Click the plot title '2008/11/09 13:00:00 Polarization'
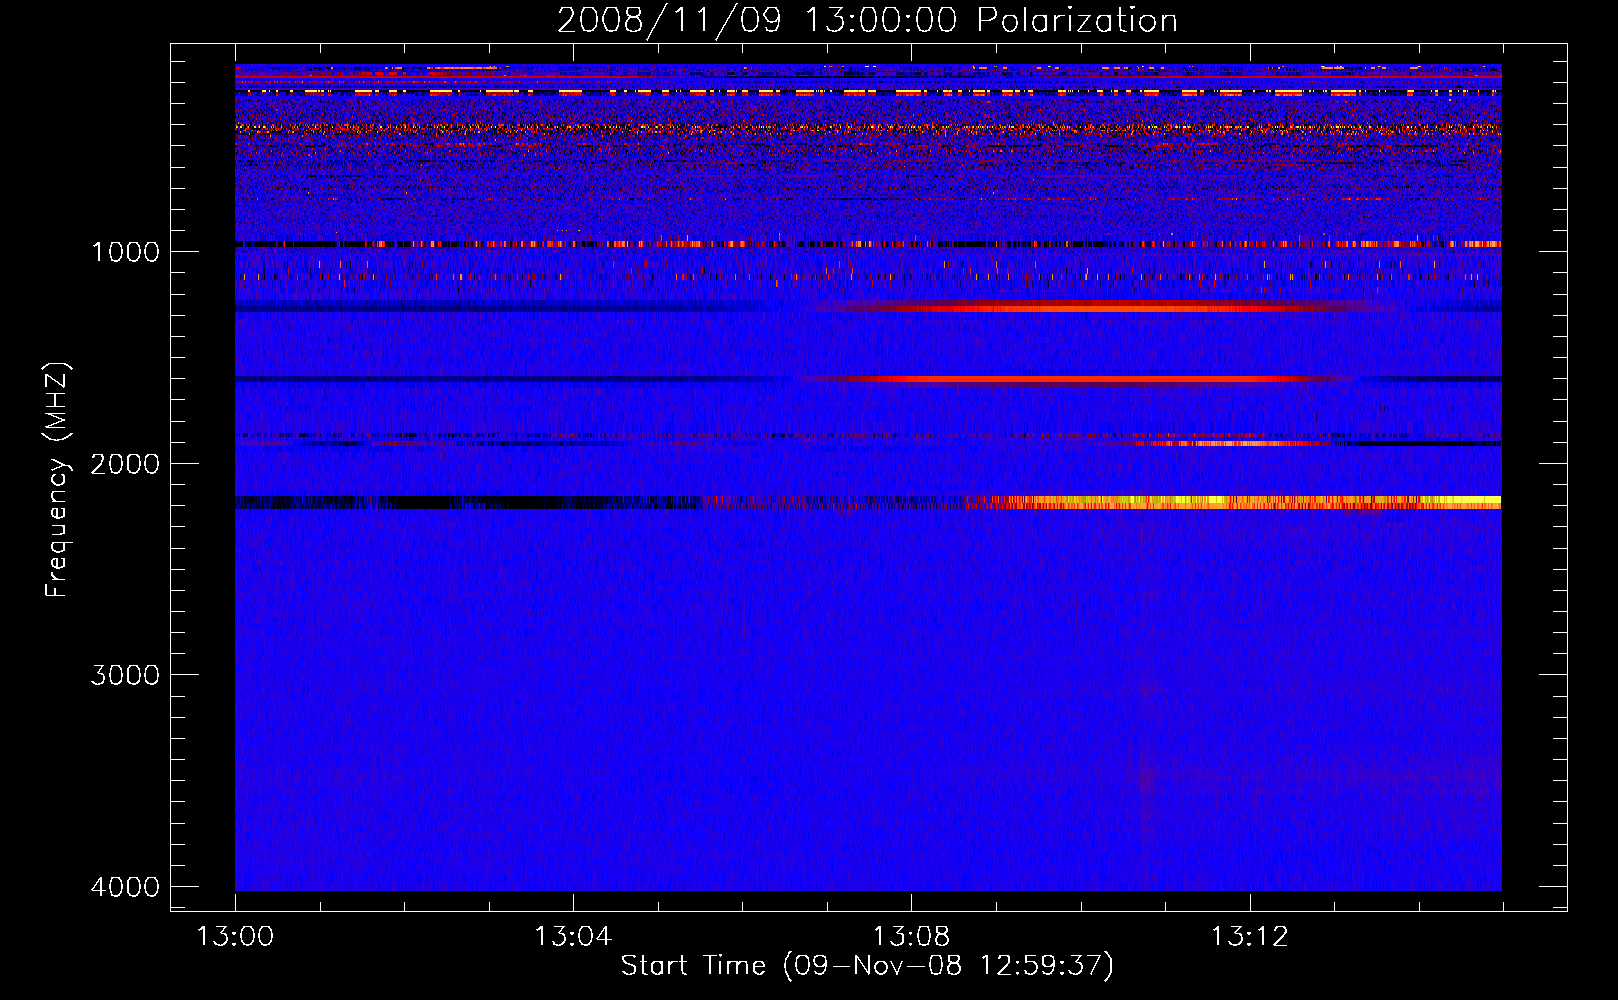The image size is (1618, 1000). tap(867, 20)
